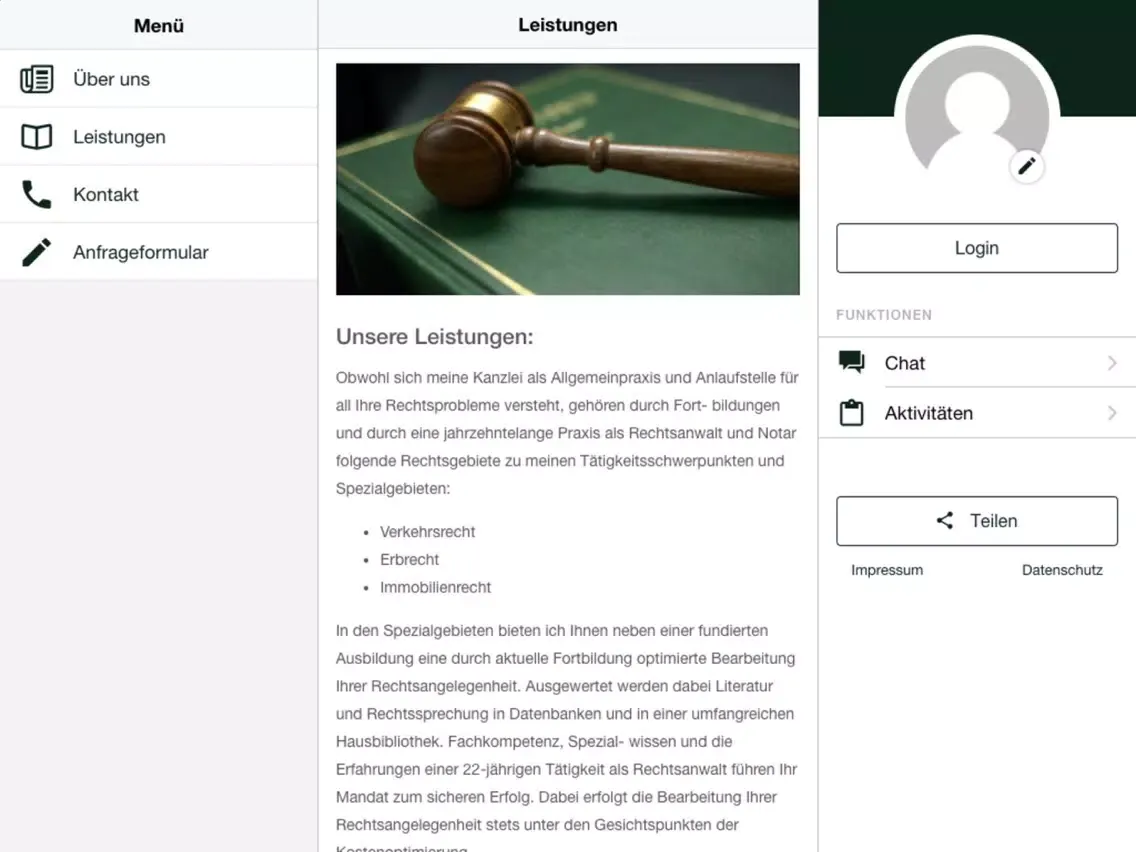Click the chat bubbles icon
This screenshot has height=852, width=1136.
(x=851, y=362)
